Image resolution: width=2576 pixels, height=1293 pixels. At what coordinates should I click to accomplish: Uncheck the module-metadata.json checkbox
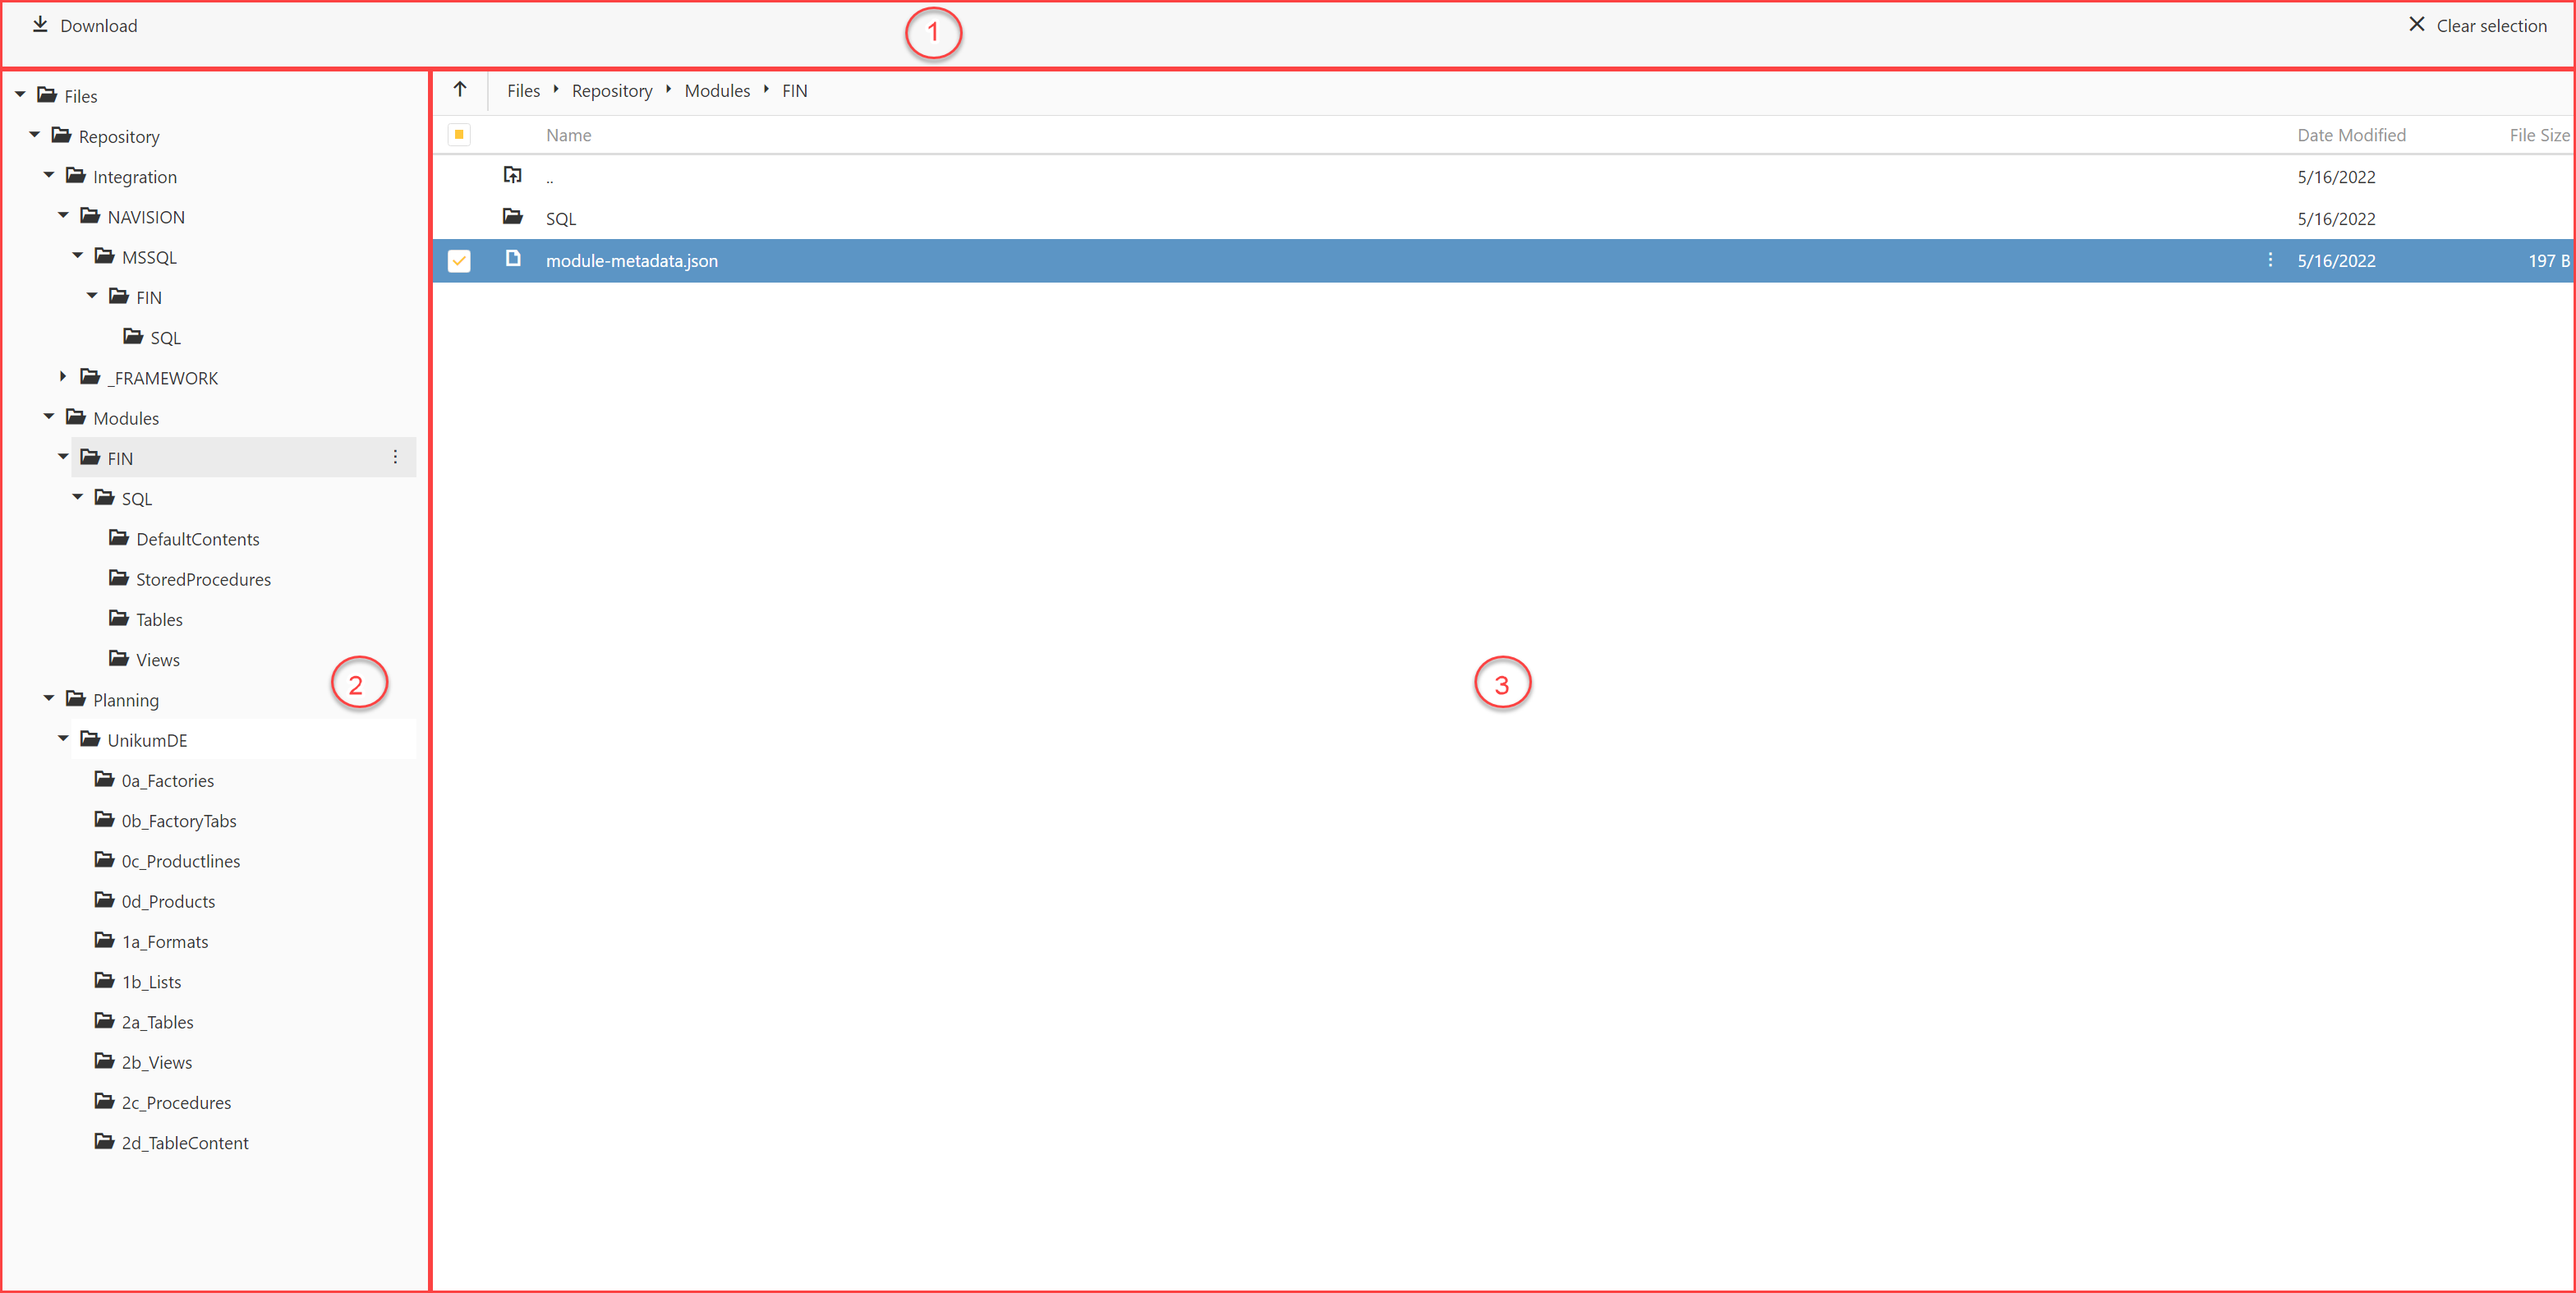459,261
